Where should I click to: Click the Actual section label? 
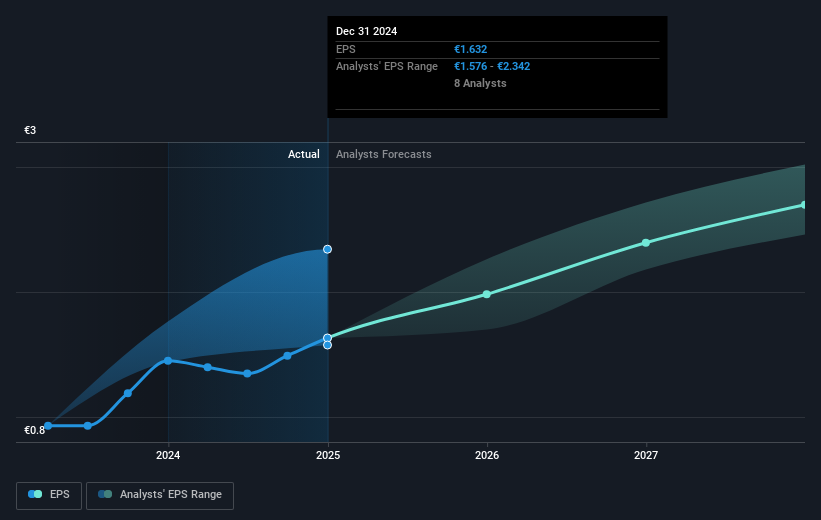coord(304,154)
